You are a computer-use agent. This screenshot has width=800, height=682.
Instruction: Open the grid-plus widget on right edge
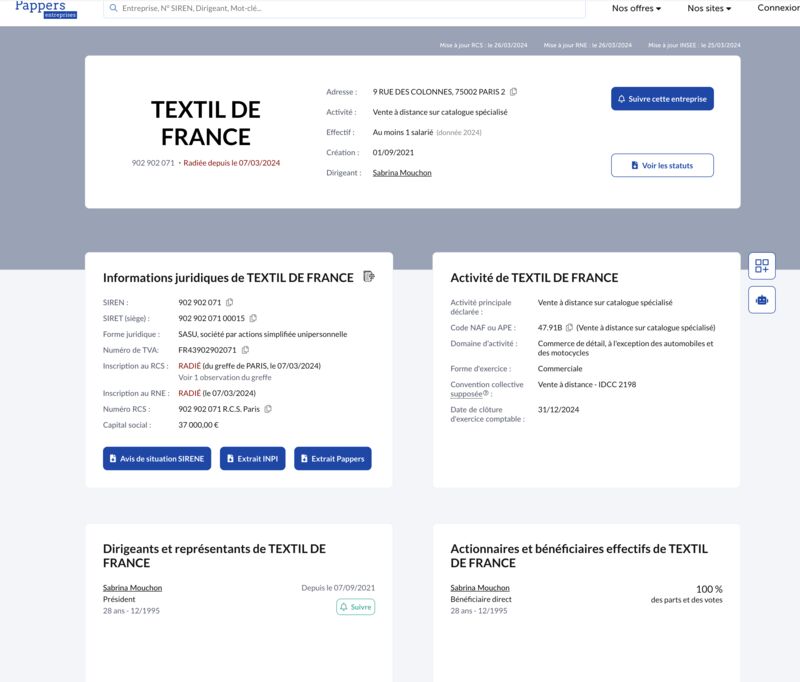click(x=762, y=266)
